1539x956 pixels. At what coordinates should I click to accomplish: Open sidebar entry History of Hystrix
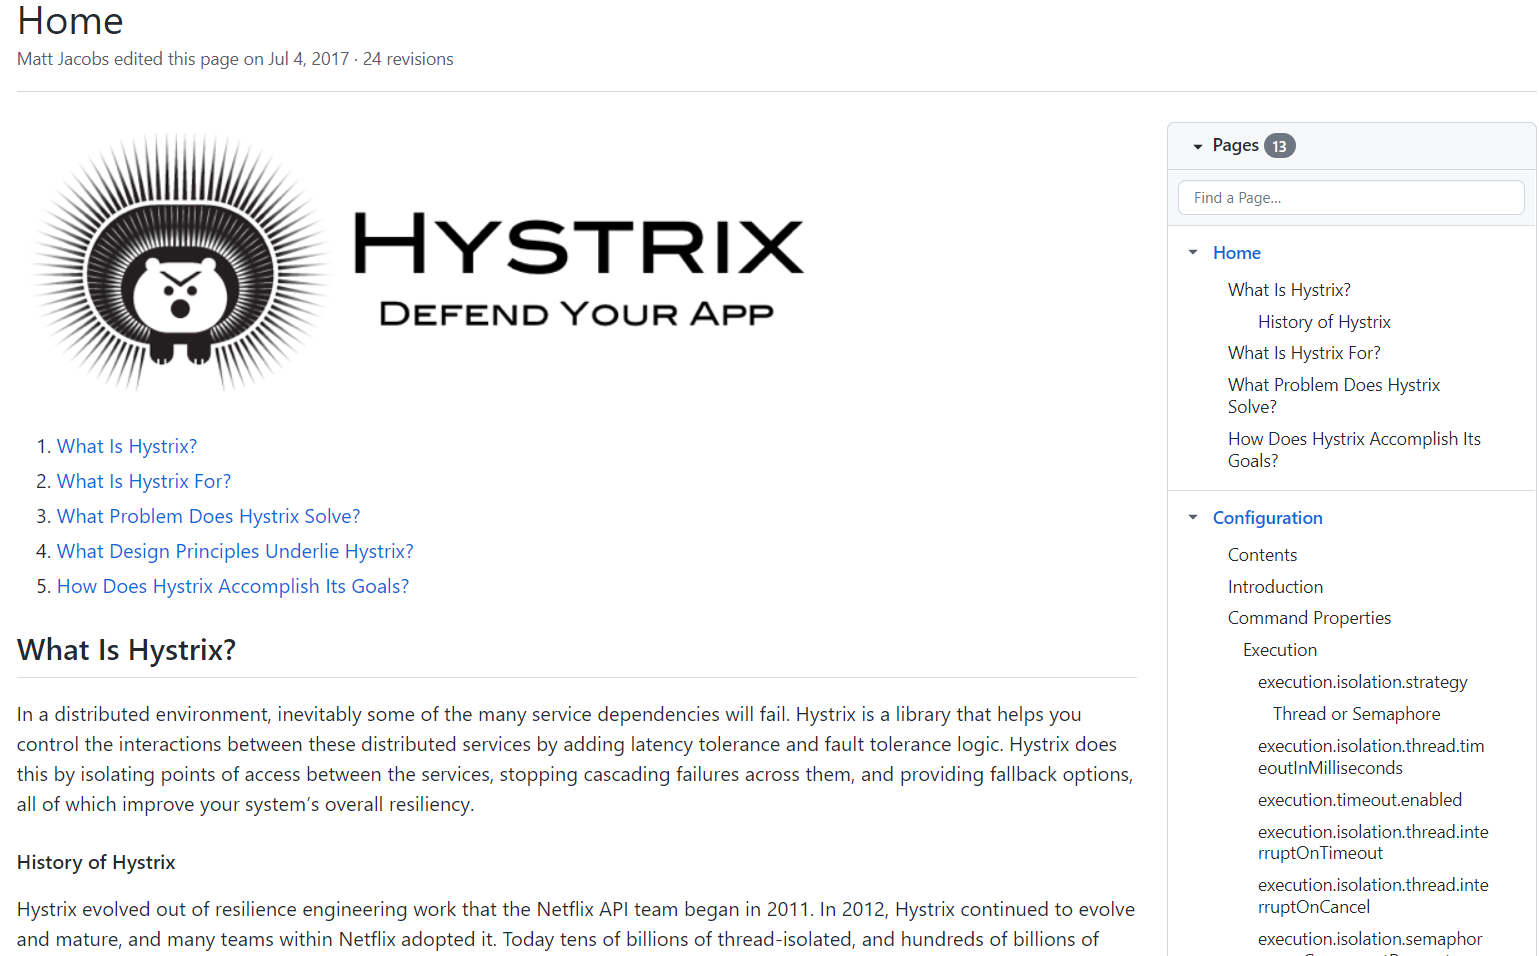pos(1324,322)
